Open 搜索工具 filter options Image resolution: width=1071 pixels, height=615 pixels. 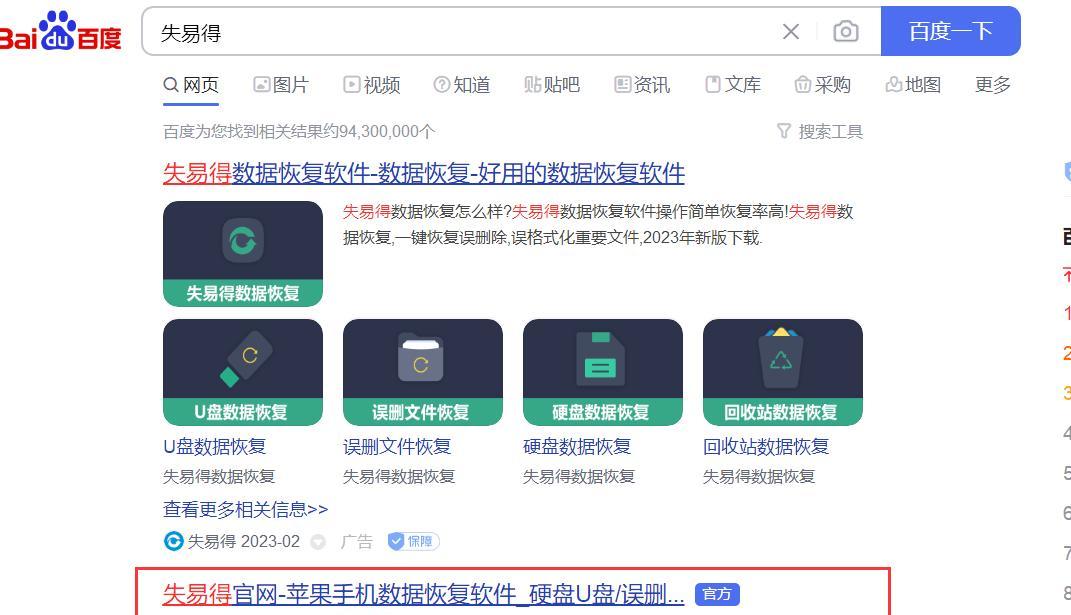click(x=820, y=131)
